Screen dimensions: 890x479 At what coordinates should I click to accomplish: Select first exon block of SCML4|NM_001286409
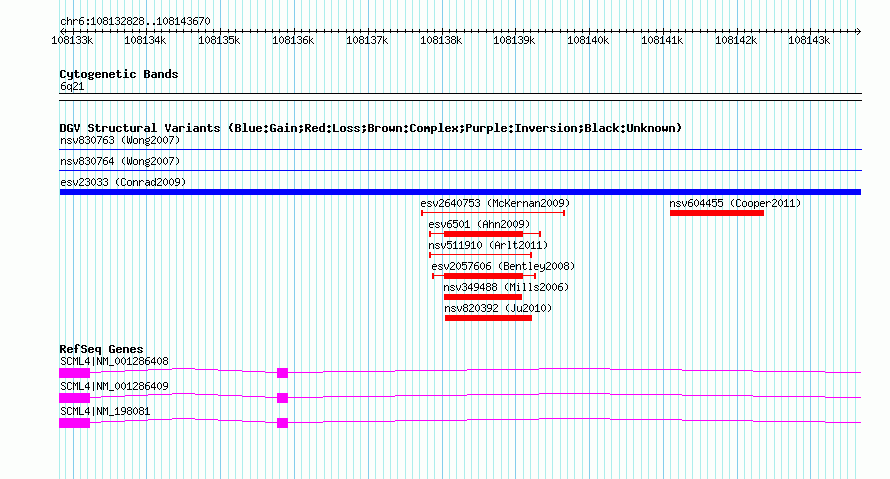tap(74, 398)
